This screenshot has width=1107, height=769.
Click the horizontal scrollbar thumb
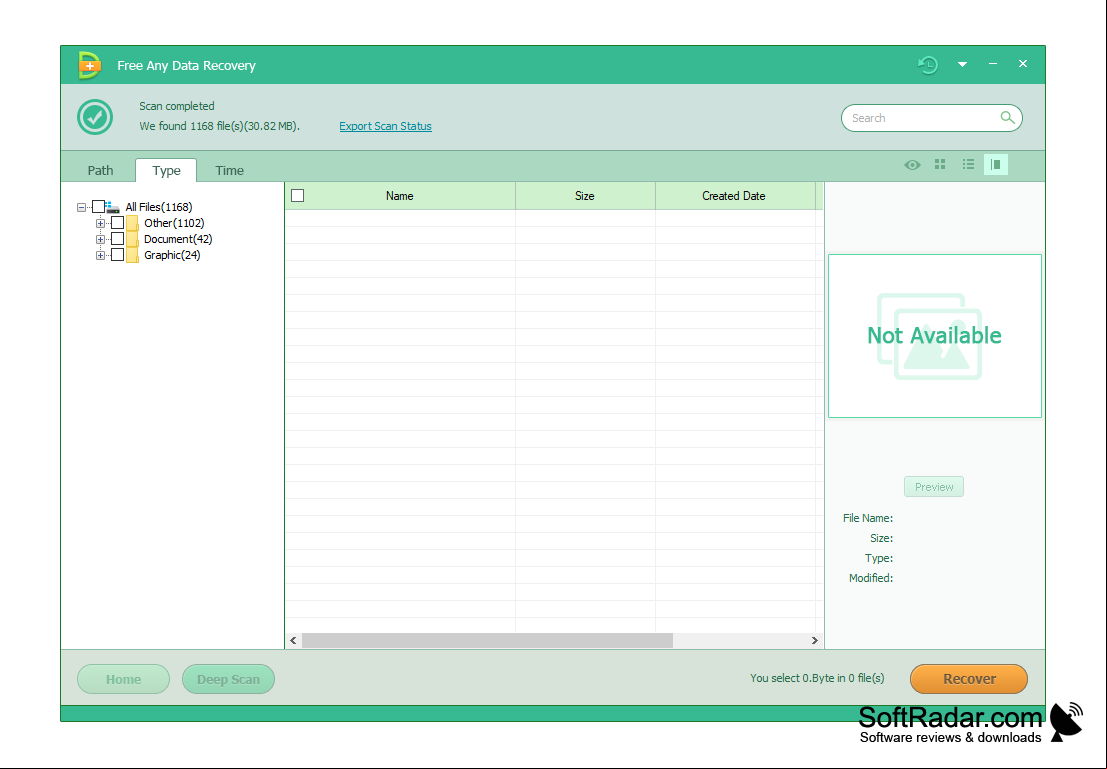487,640
